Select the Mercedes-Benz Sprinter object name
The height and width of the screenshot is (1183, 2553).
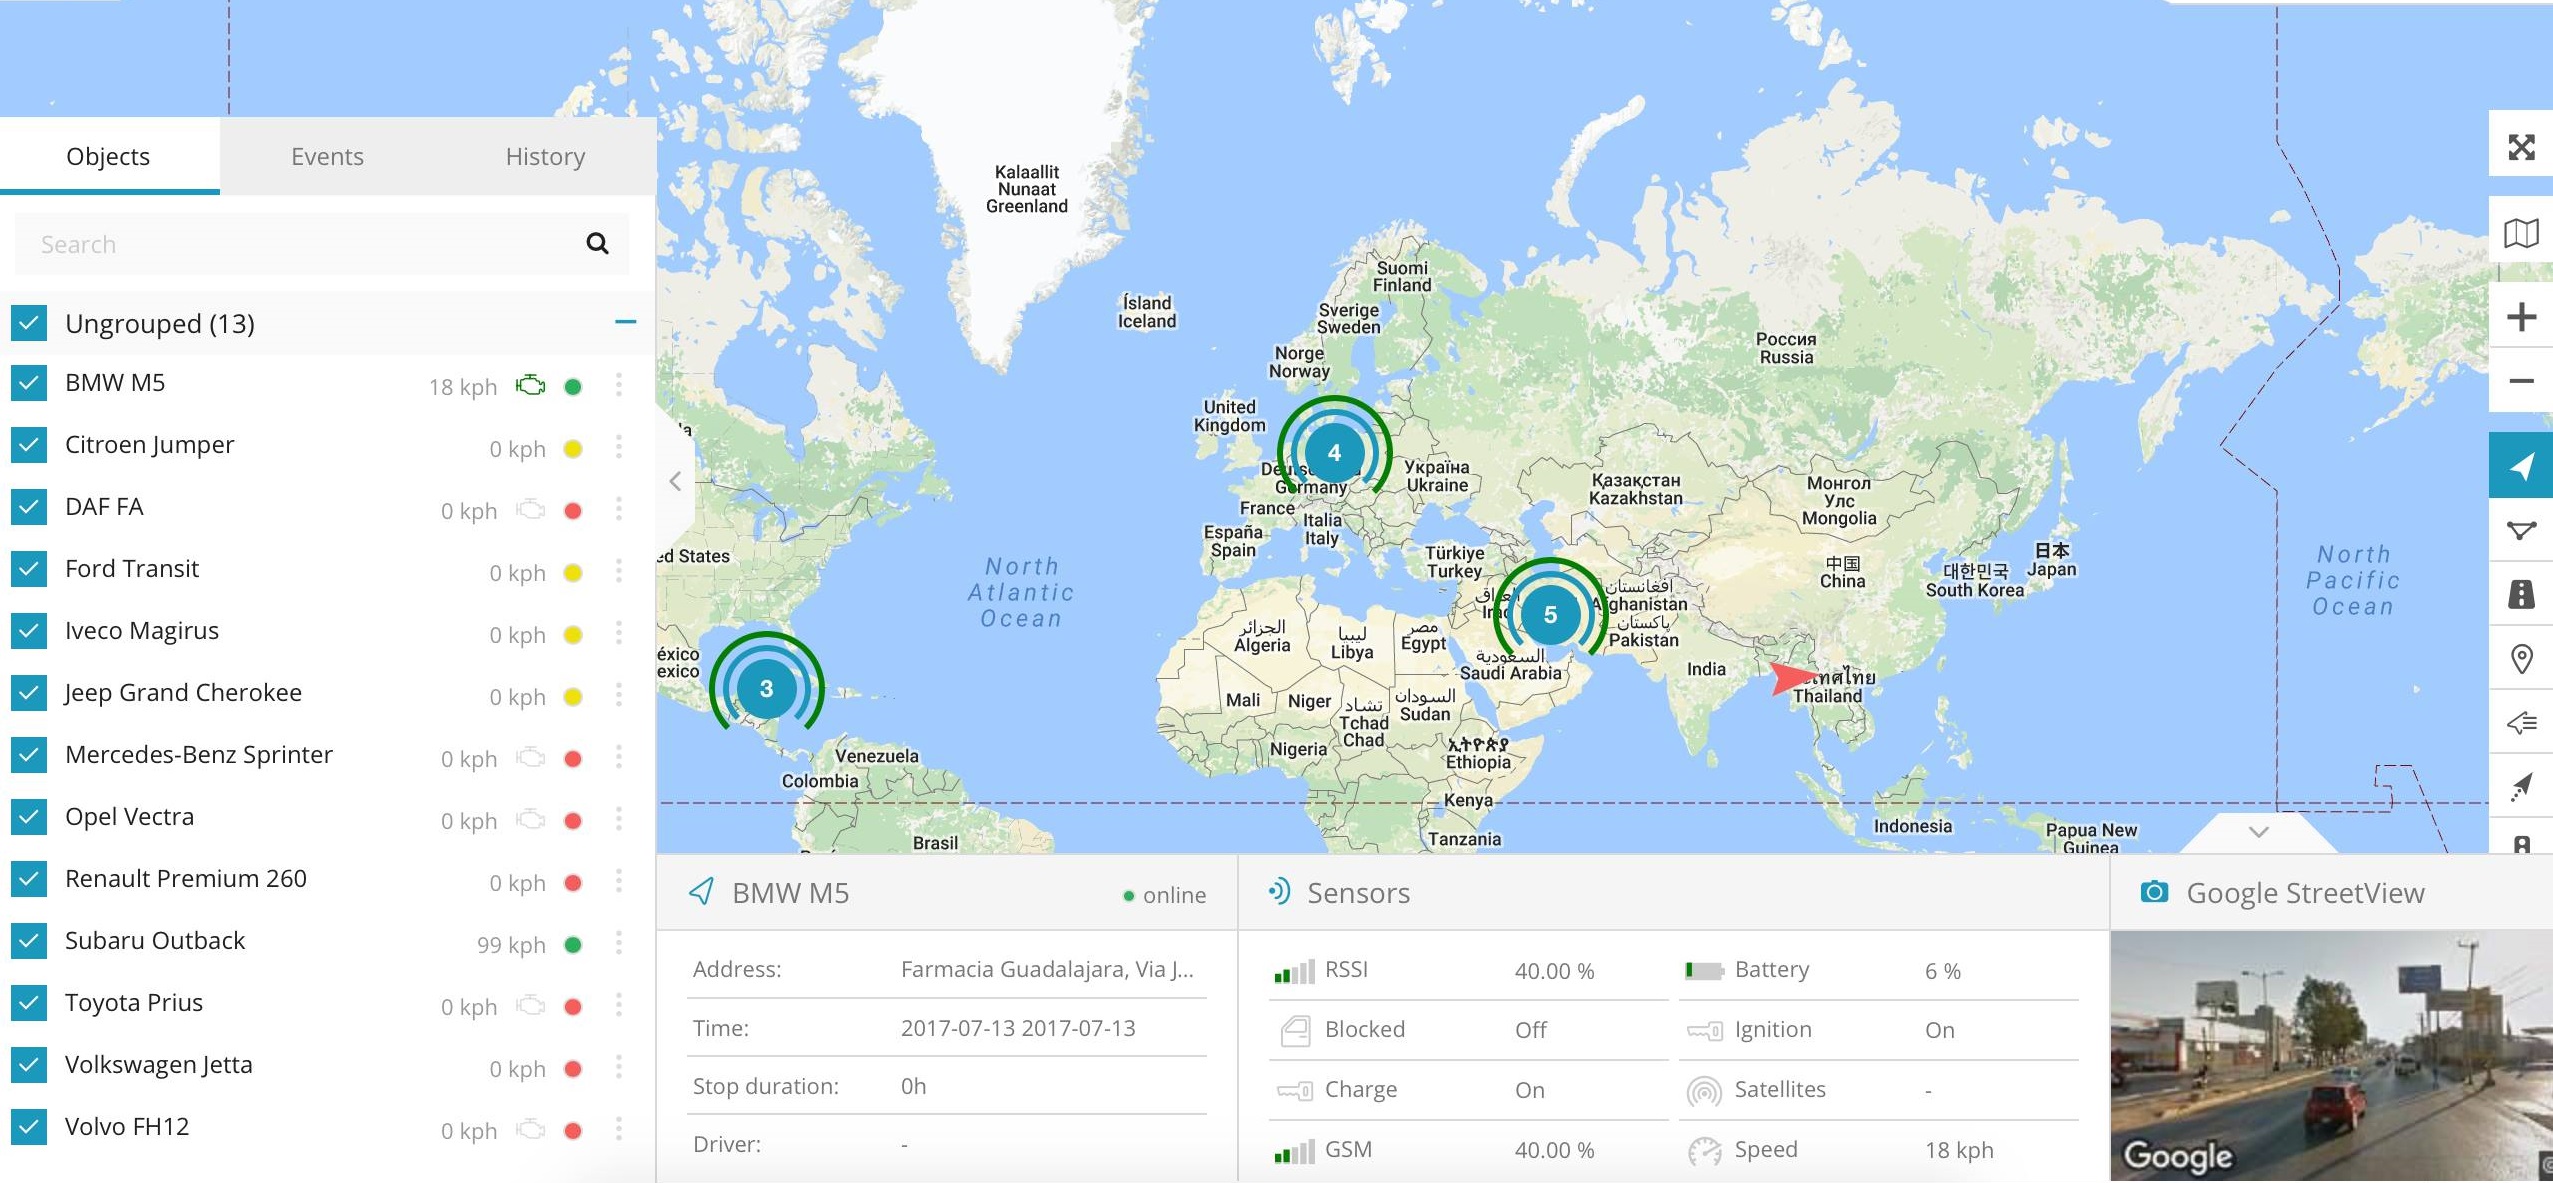click(198, 754)
